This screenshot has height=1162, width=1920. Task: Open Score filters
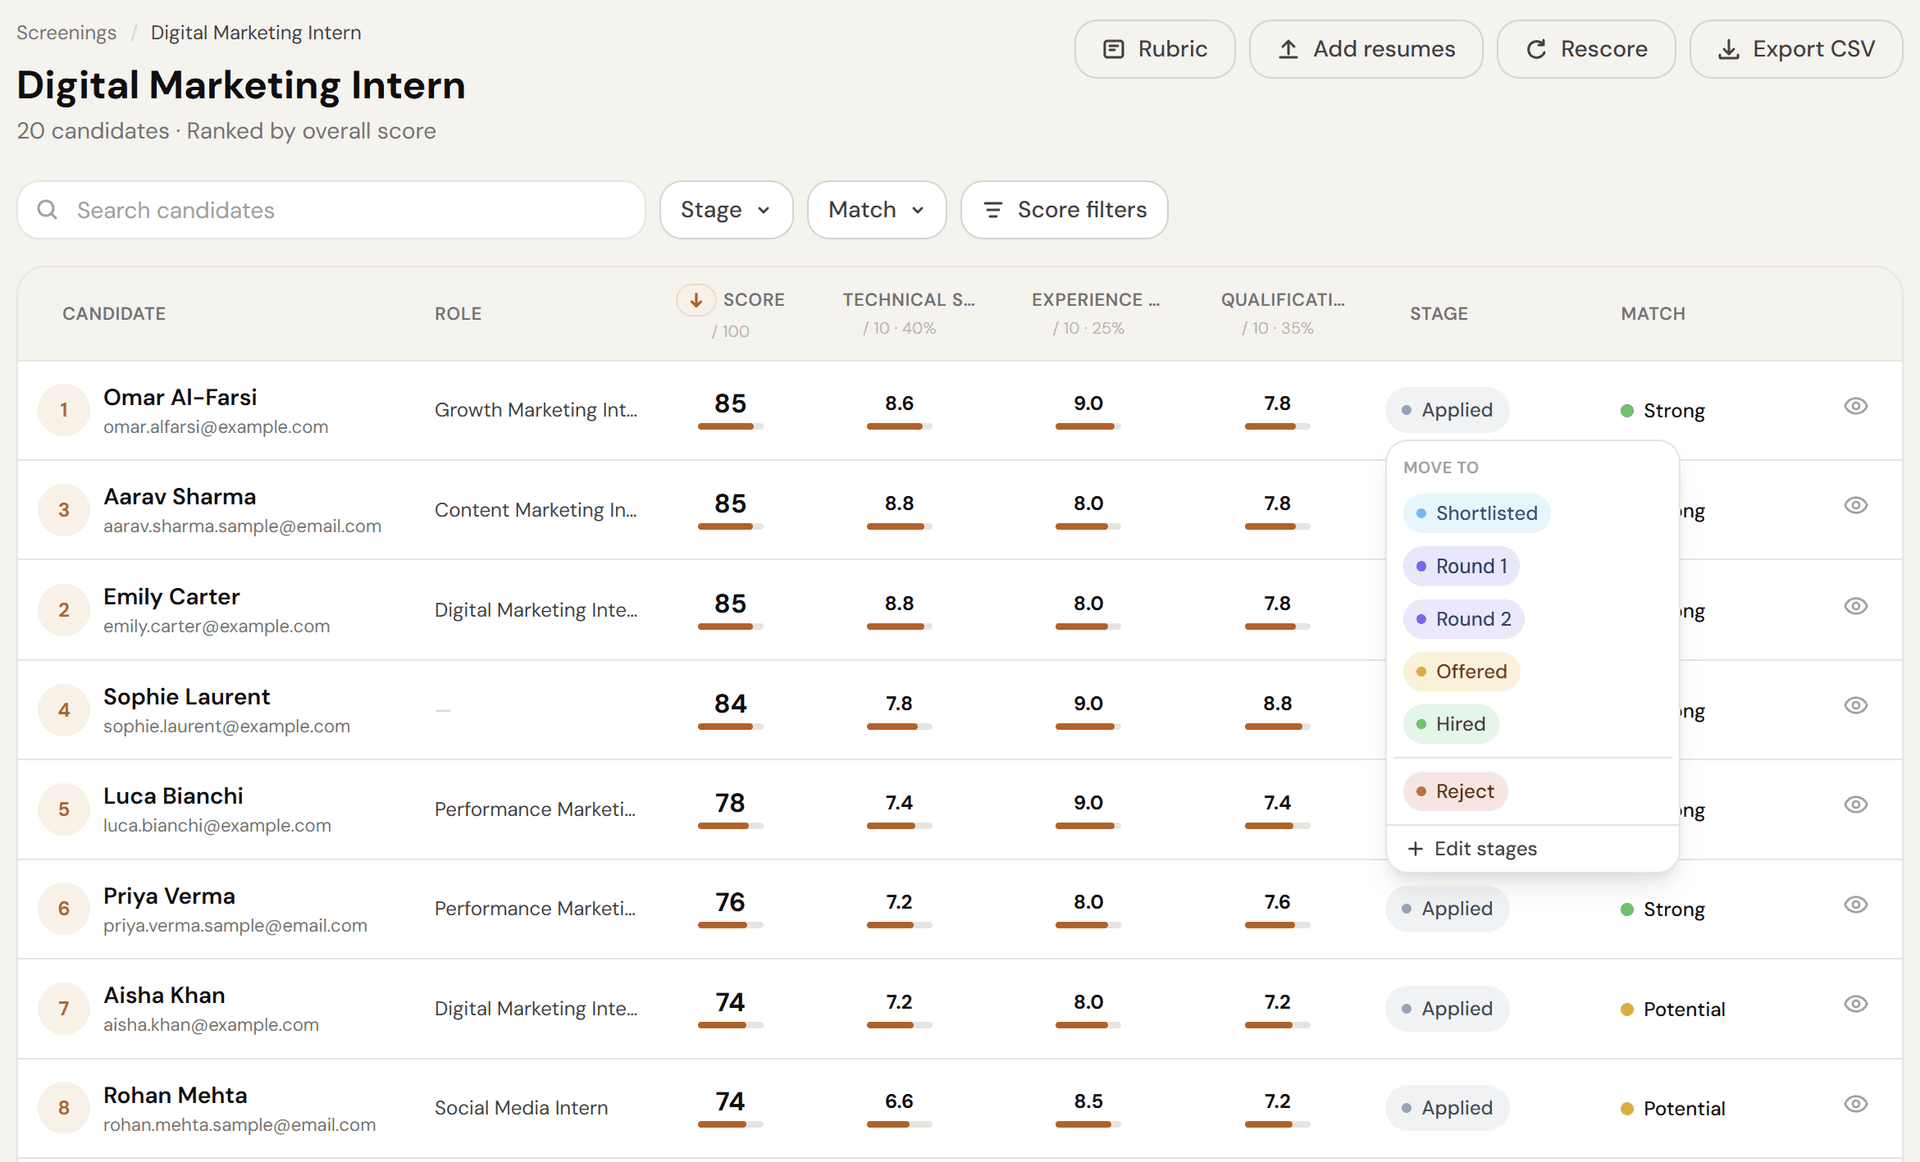1064,210
